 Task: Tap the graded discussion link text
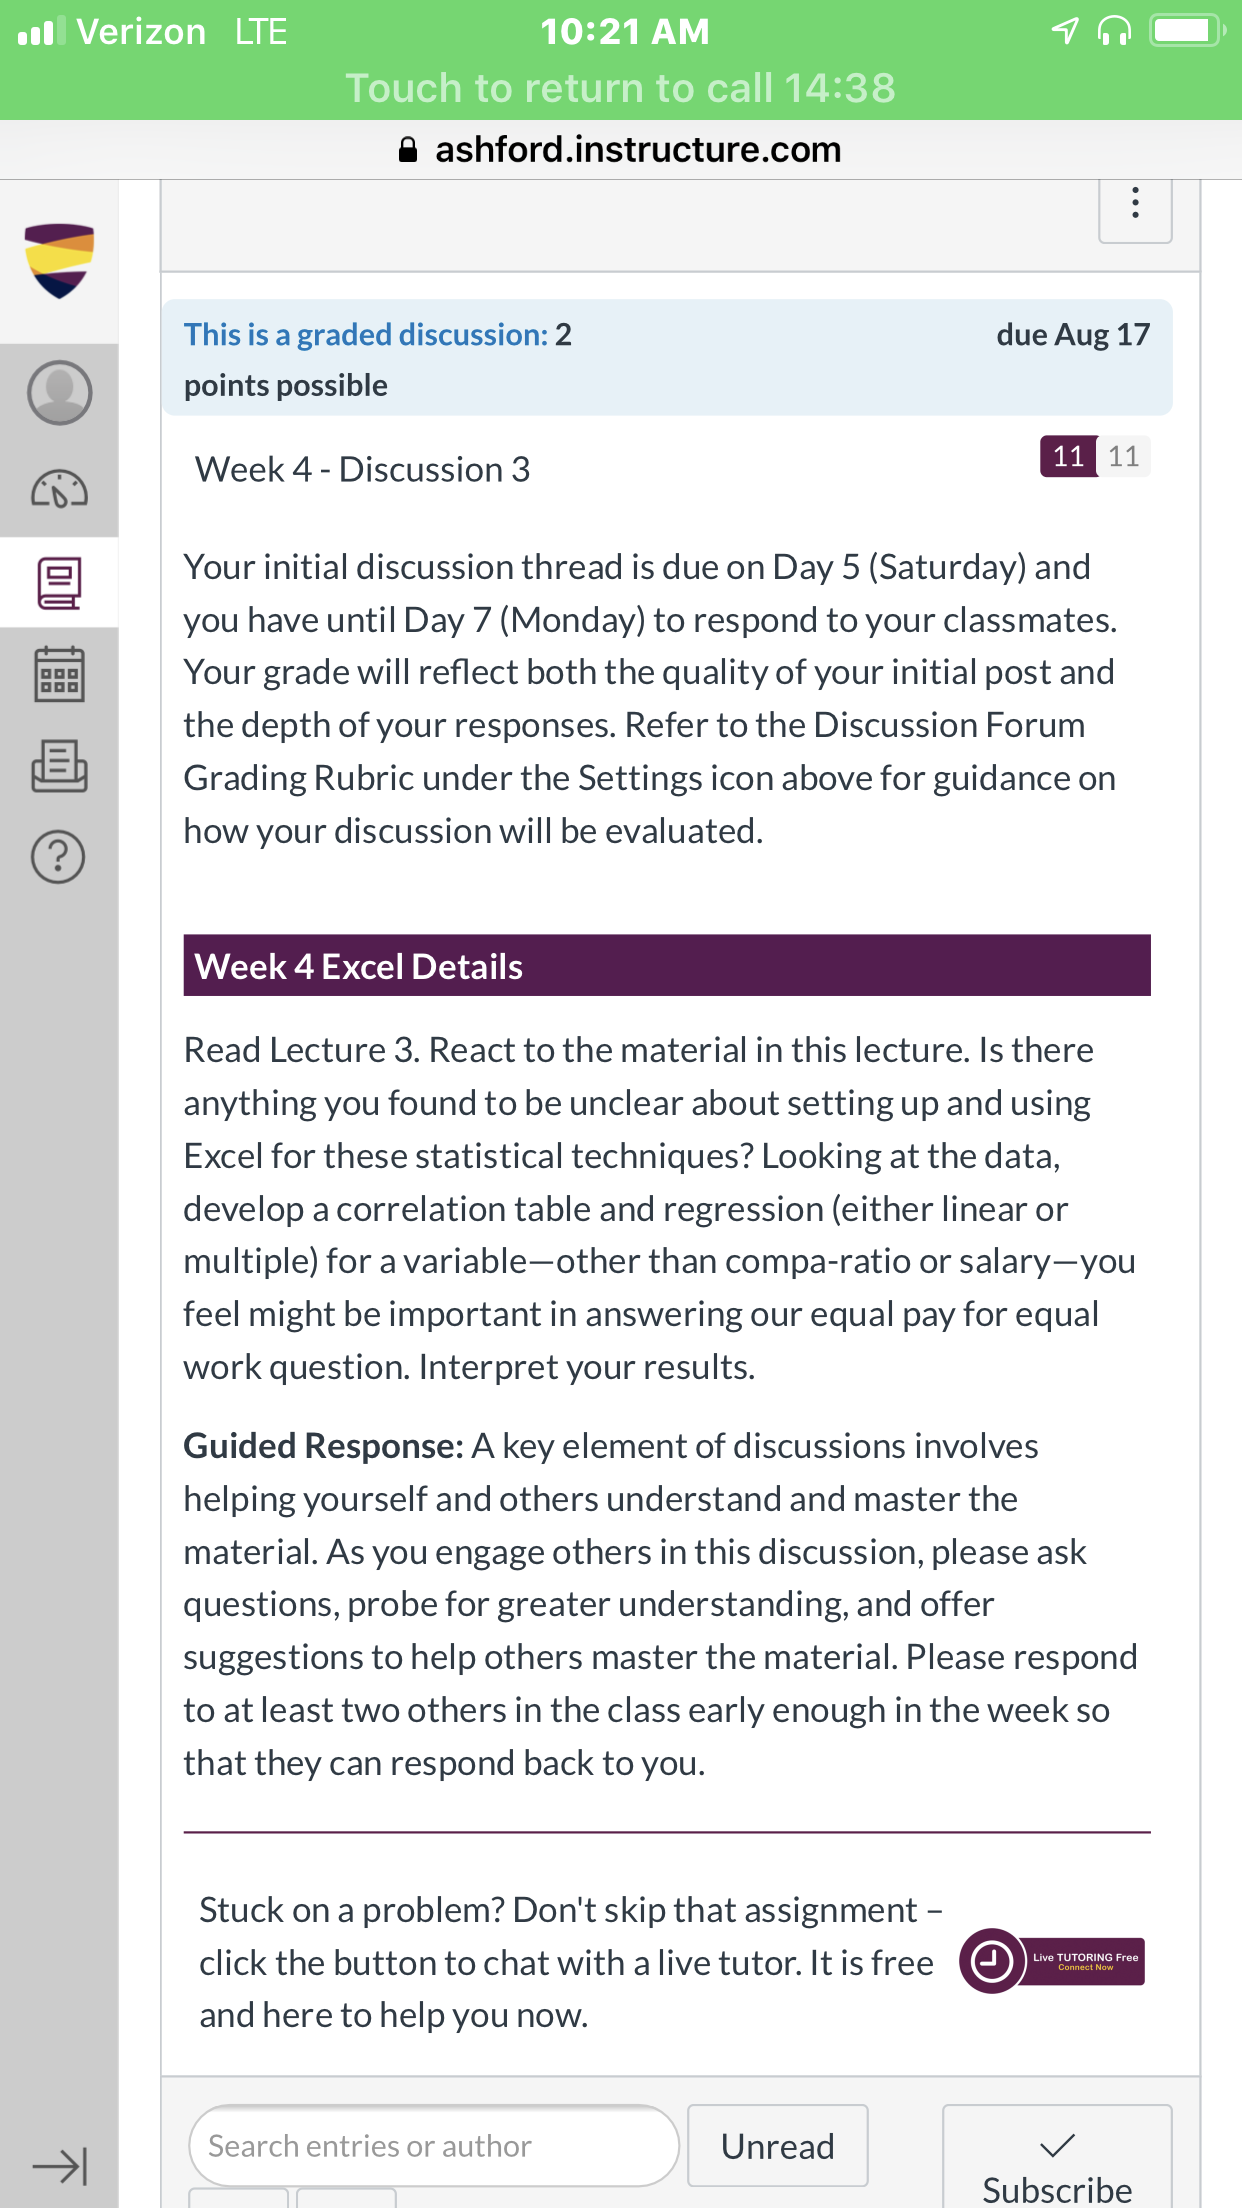366,335
